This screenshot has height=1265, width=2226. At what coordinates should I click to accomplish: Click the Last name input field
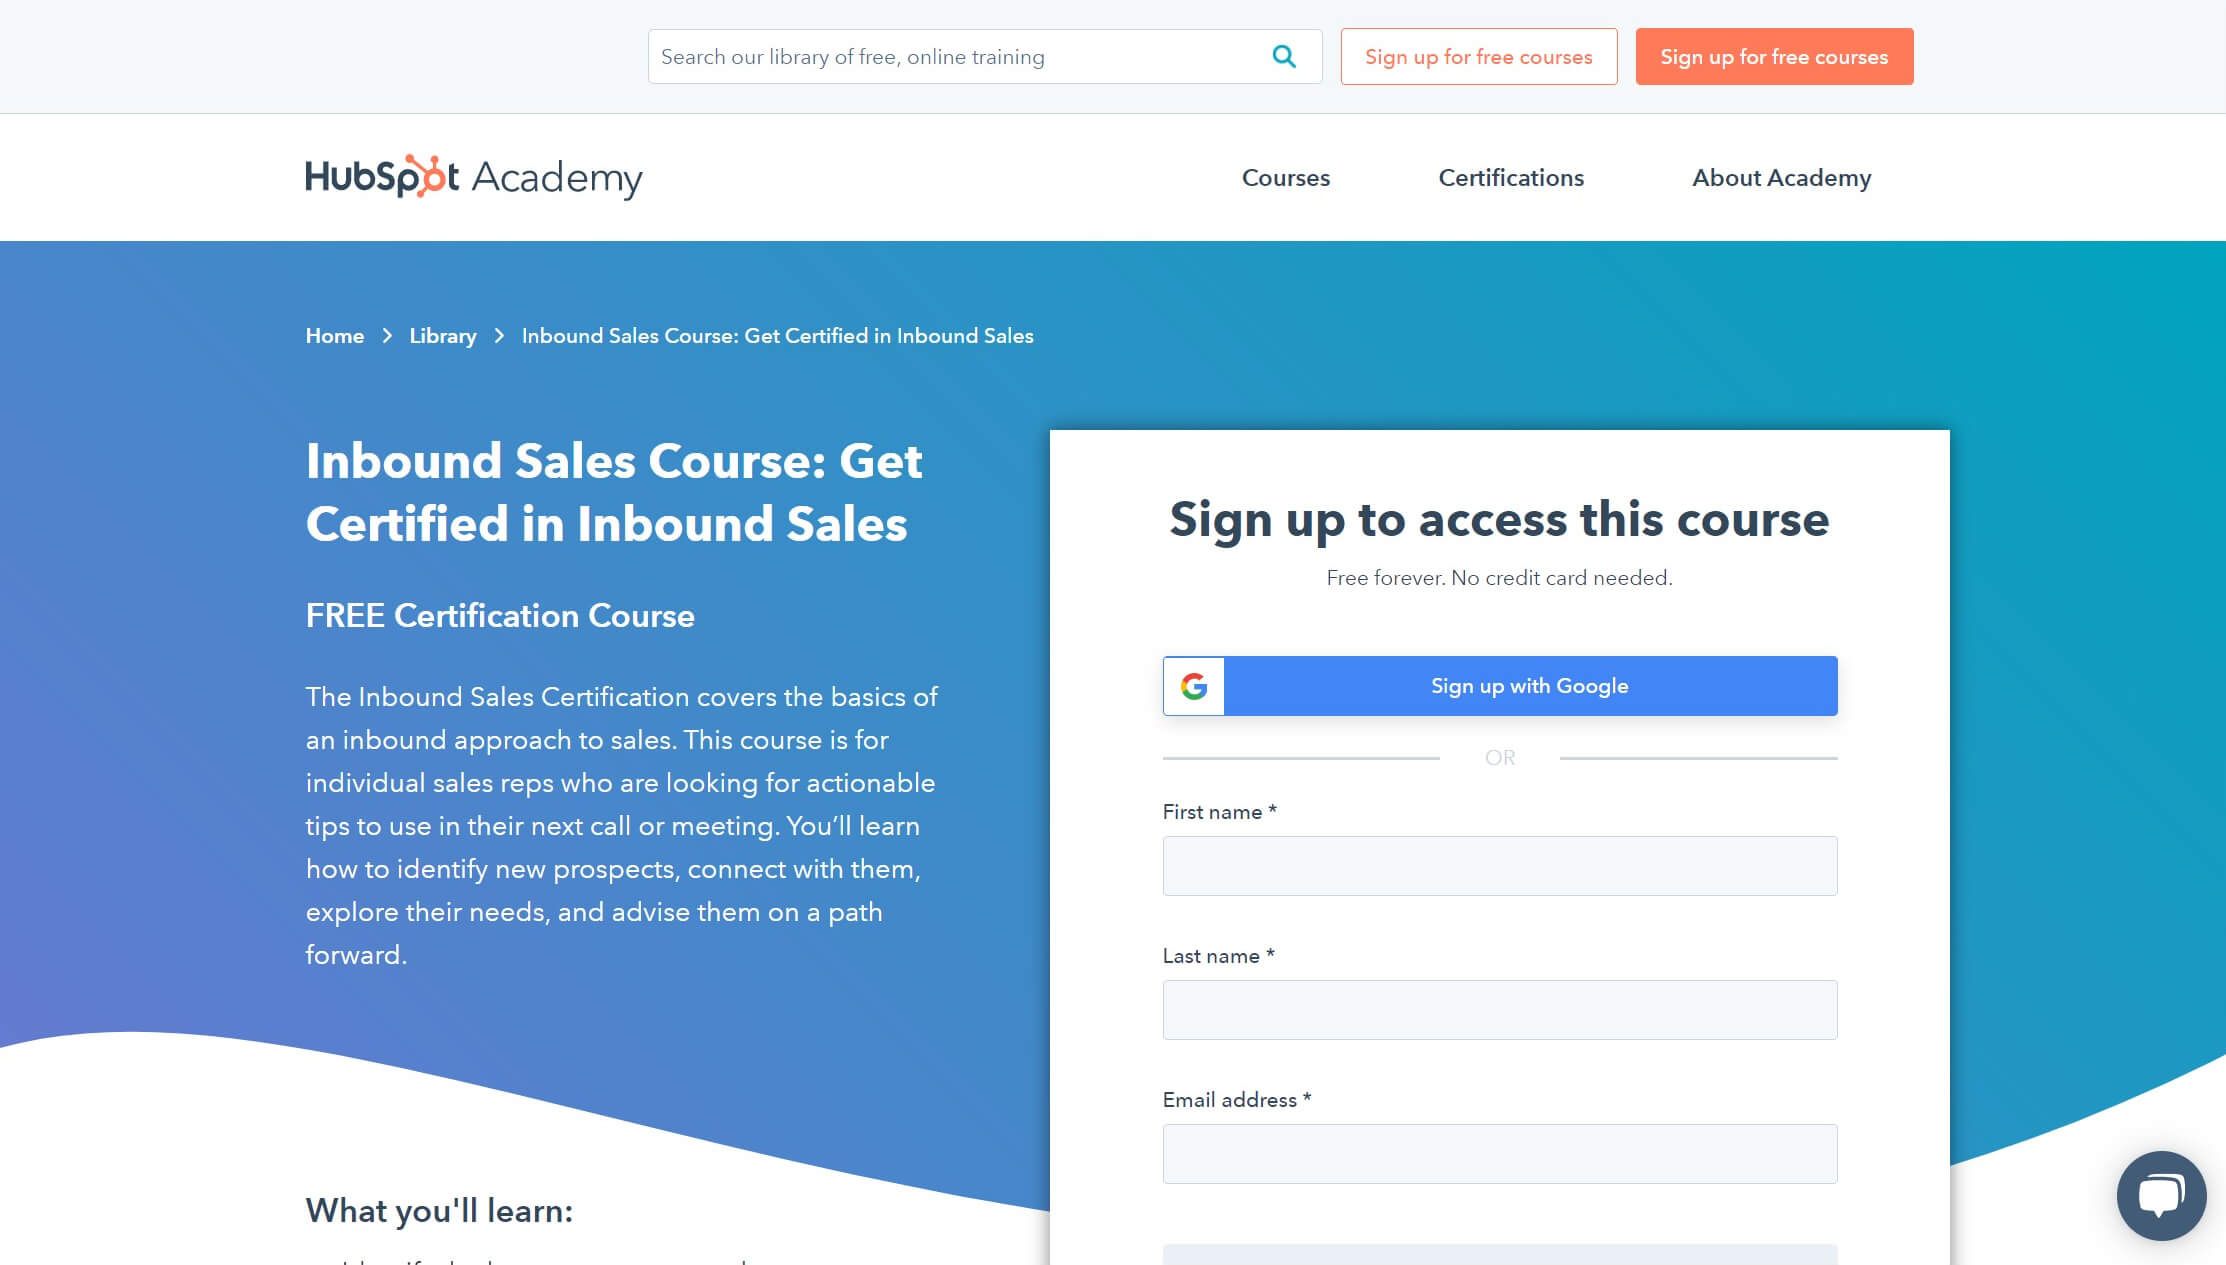pos(1498,1010)
